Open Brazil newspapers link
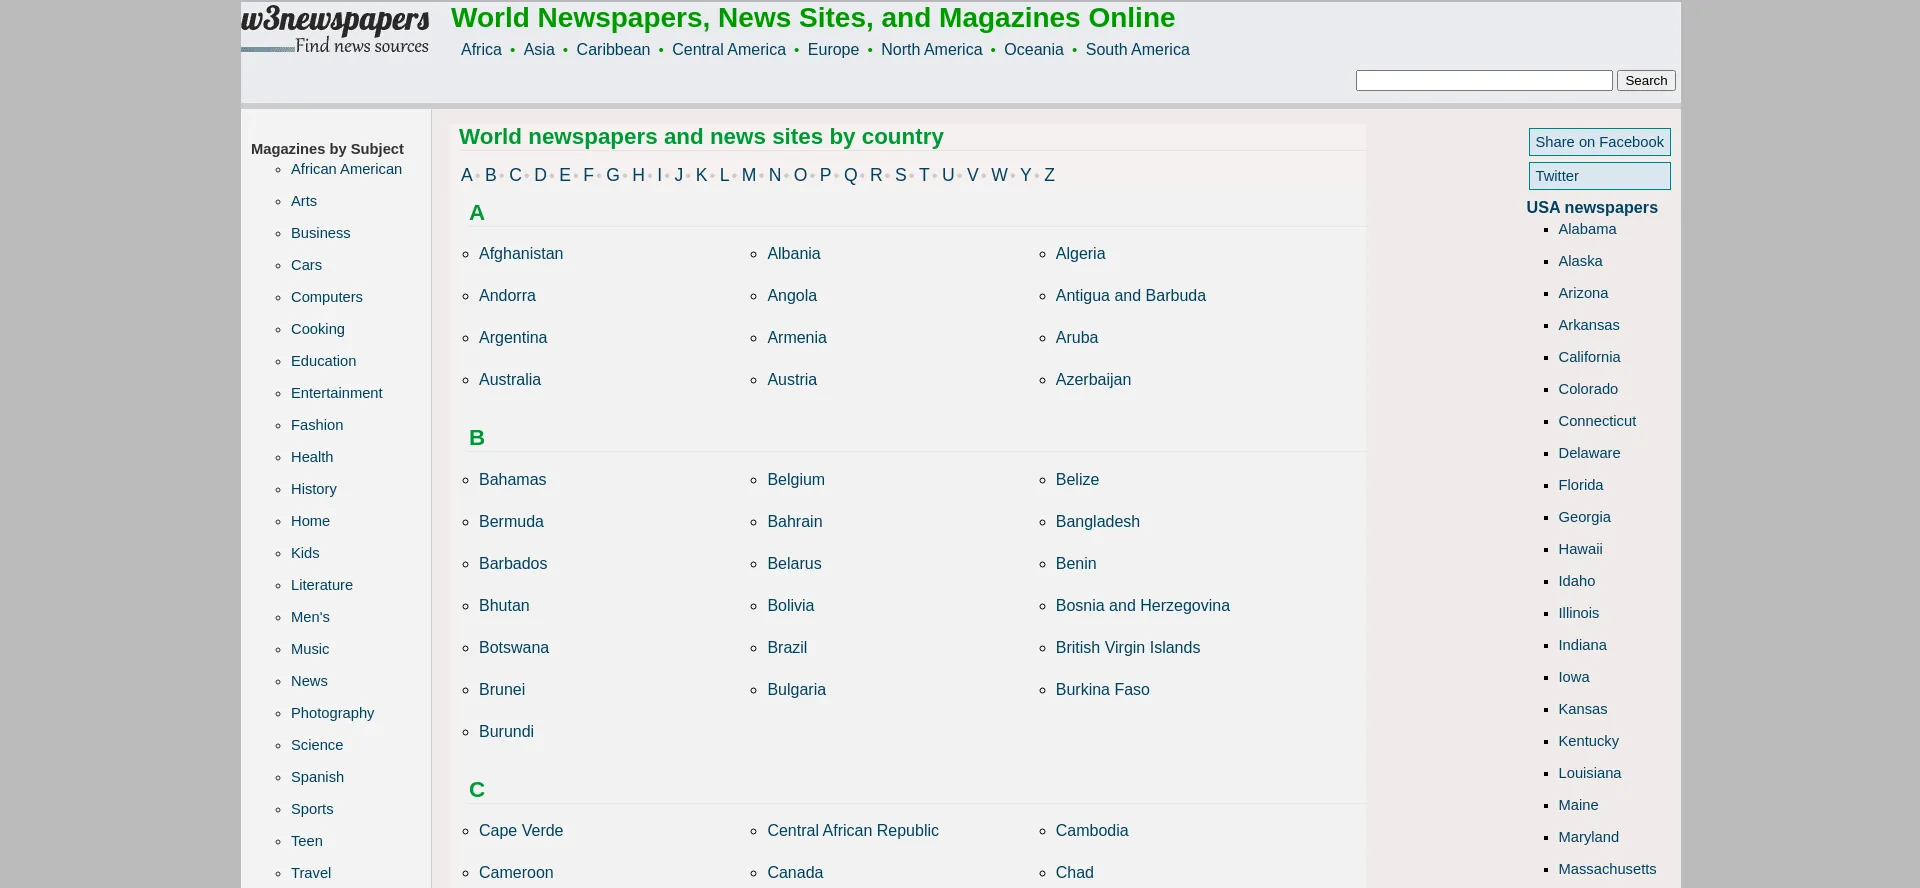The width and height of the screenshot is (1920, 888). point(787,648)
